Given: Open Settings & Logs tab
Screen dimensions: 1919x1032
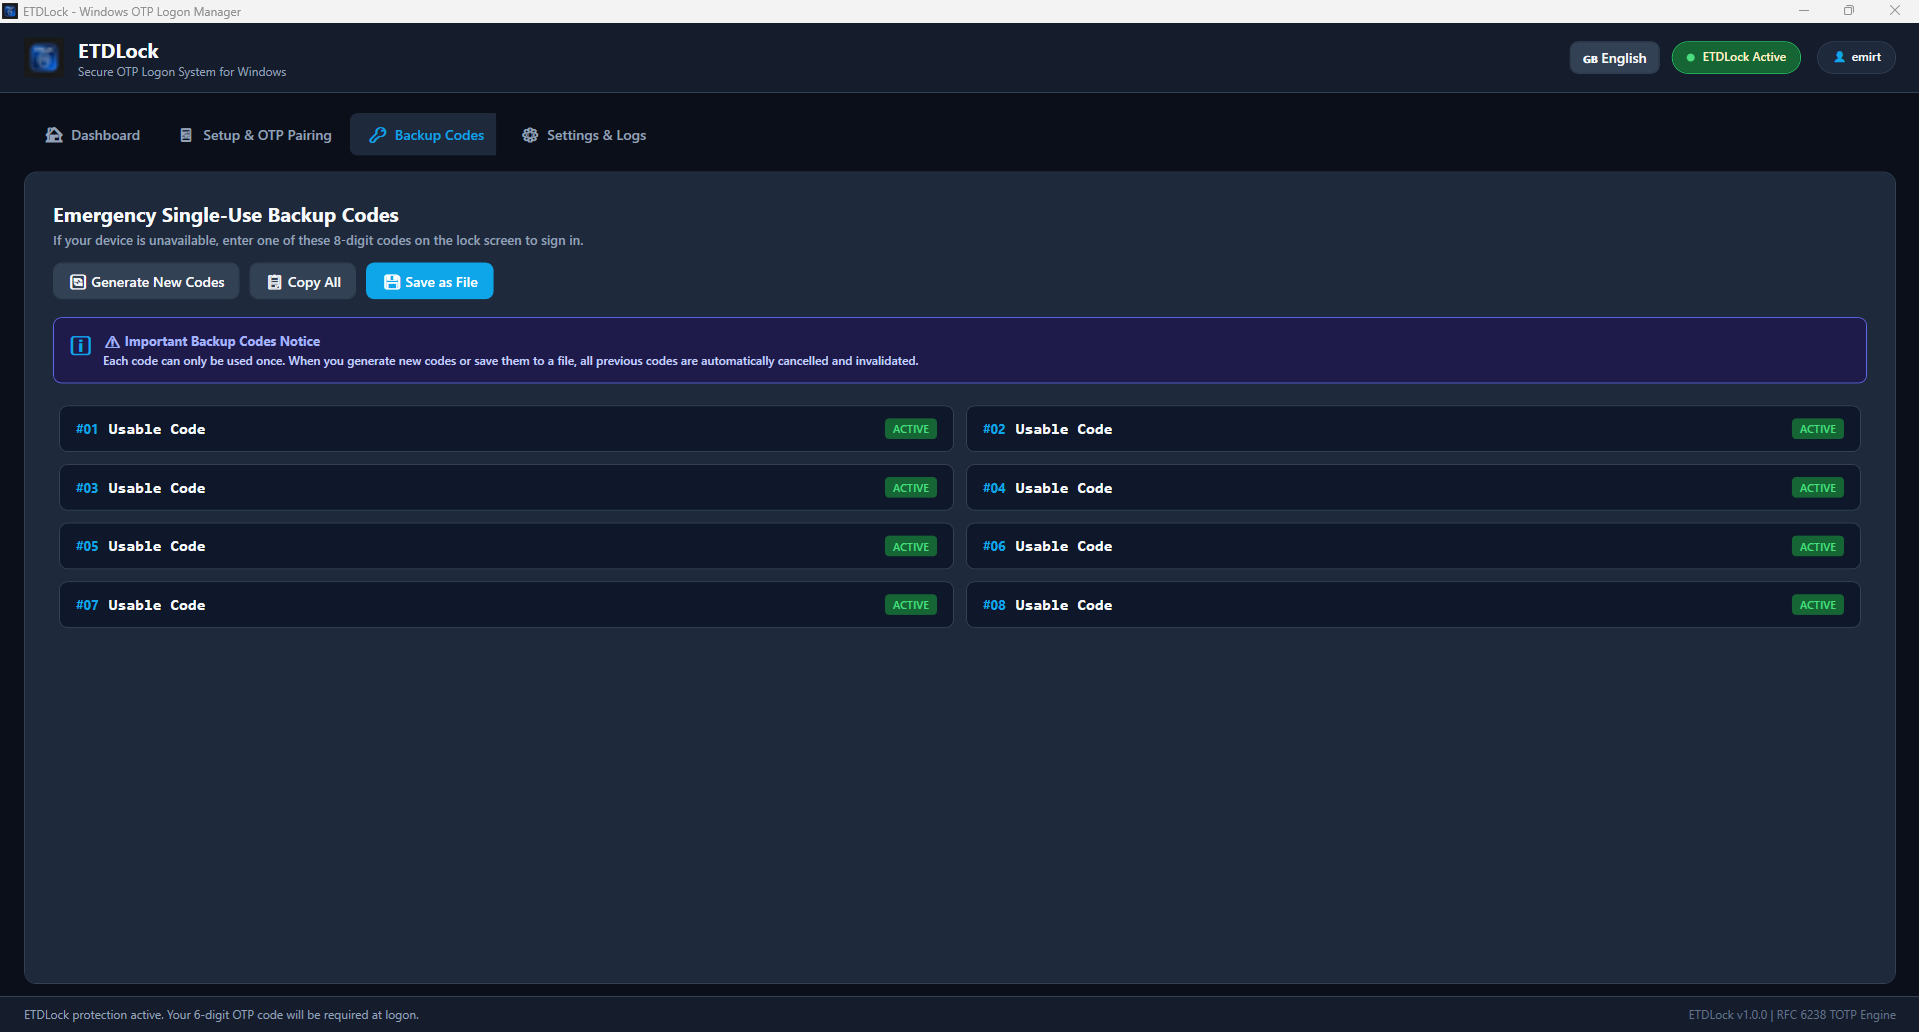Looking at the screenshot, I should click(584, 135).
